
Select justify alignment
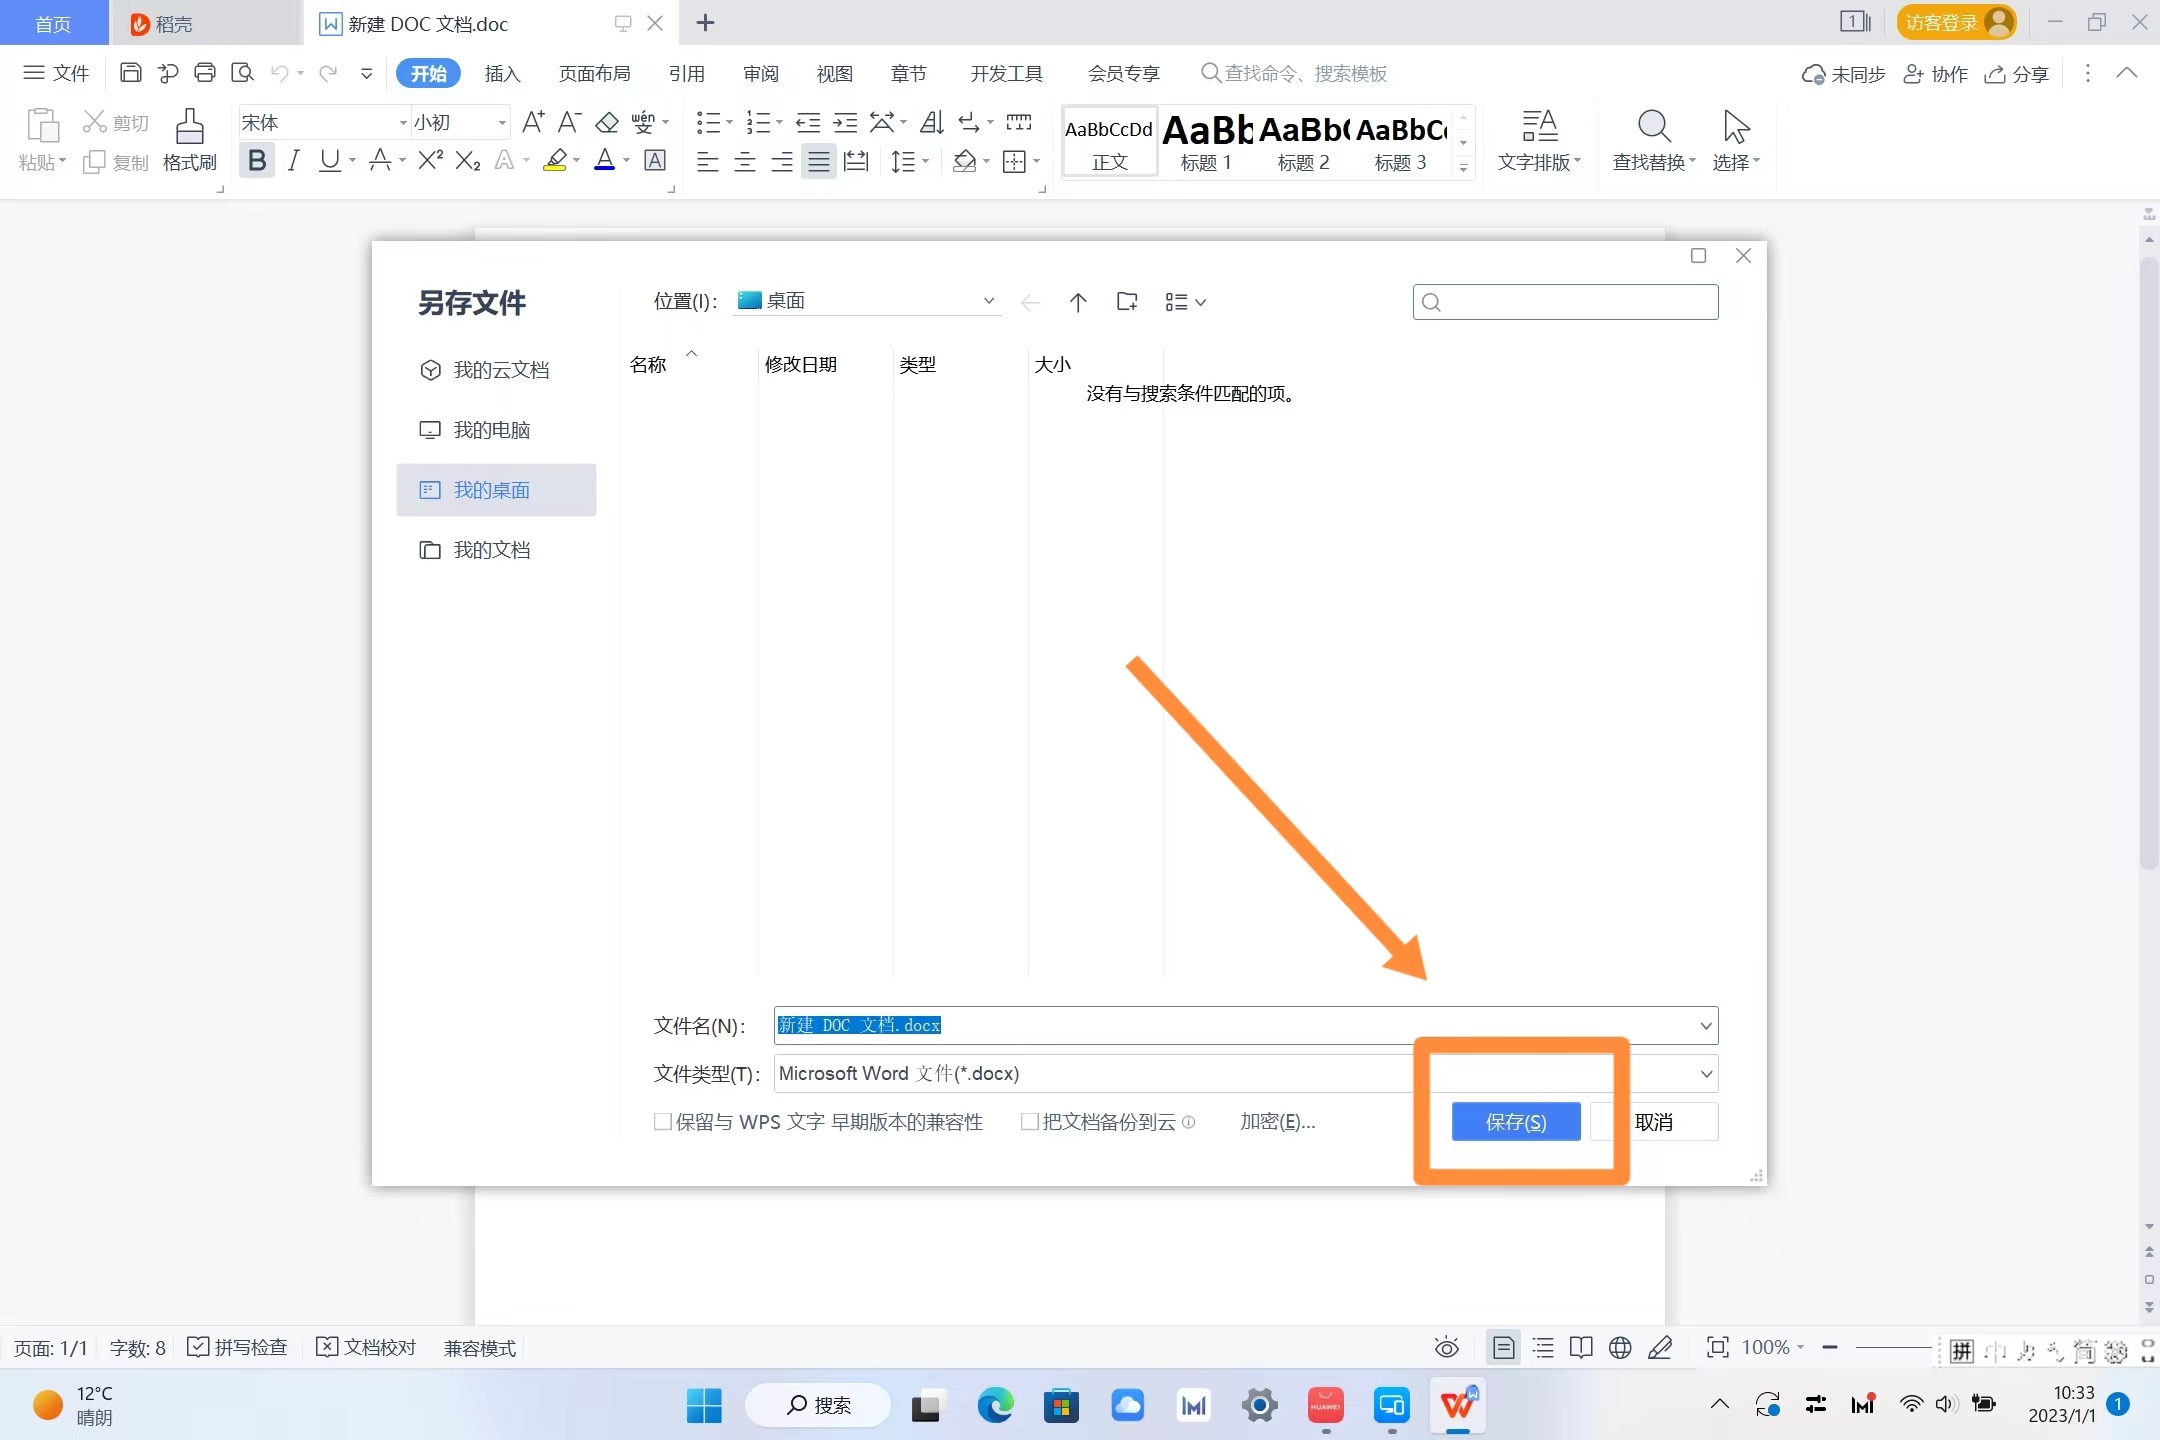pos(819,161)
